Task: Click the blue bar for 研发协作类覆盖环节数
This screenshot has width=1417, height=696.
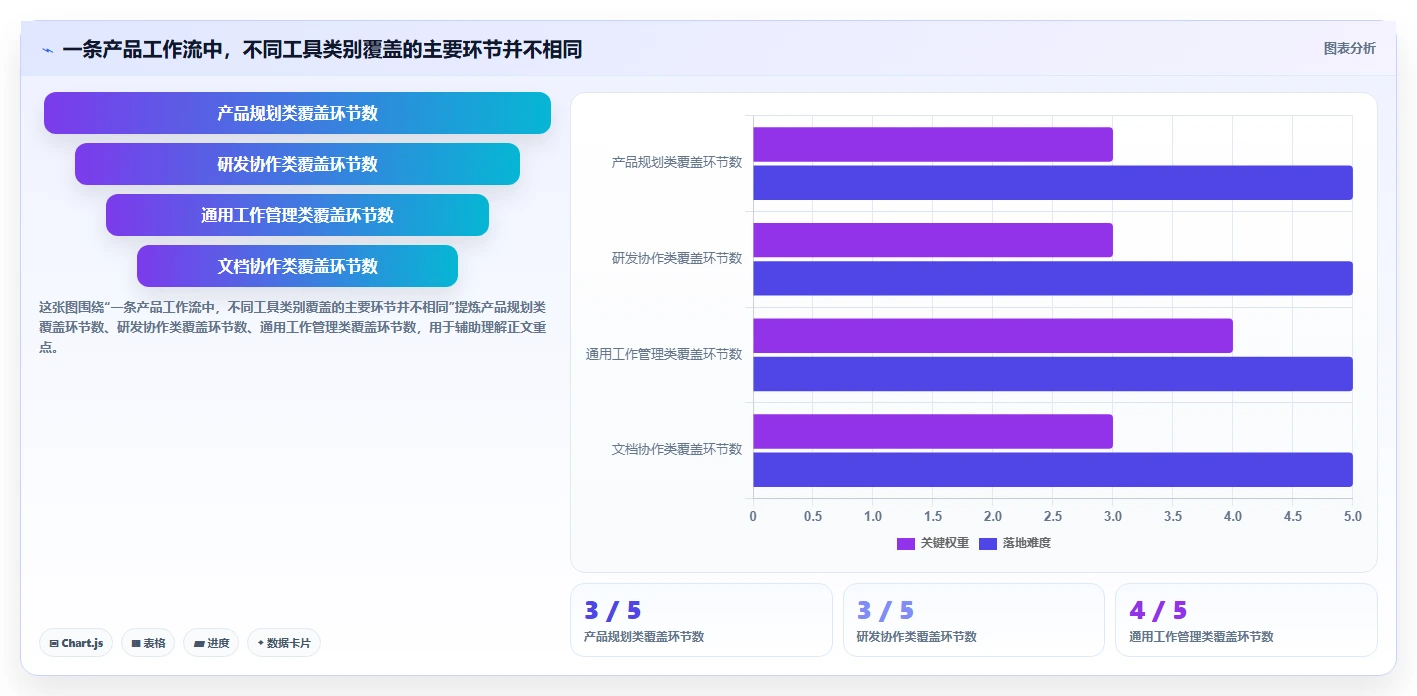Action: pyautogui.click(x=1053, y=278)
